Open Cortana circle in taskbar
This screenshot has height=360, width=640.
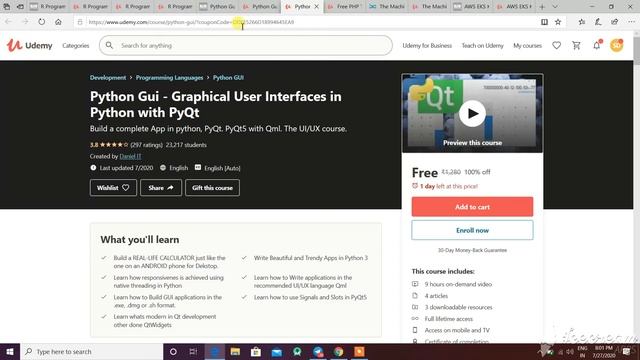[173, 351]
